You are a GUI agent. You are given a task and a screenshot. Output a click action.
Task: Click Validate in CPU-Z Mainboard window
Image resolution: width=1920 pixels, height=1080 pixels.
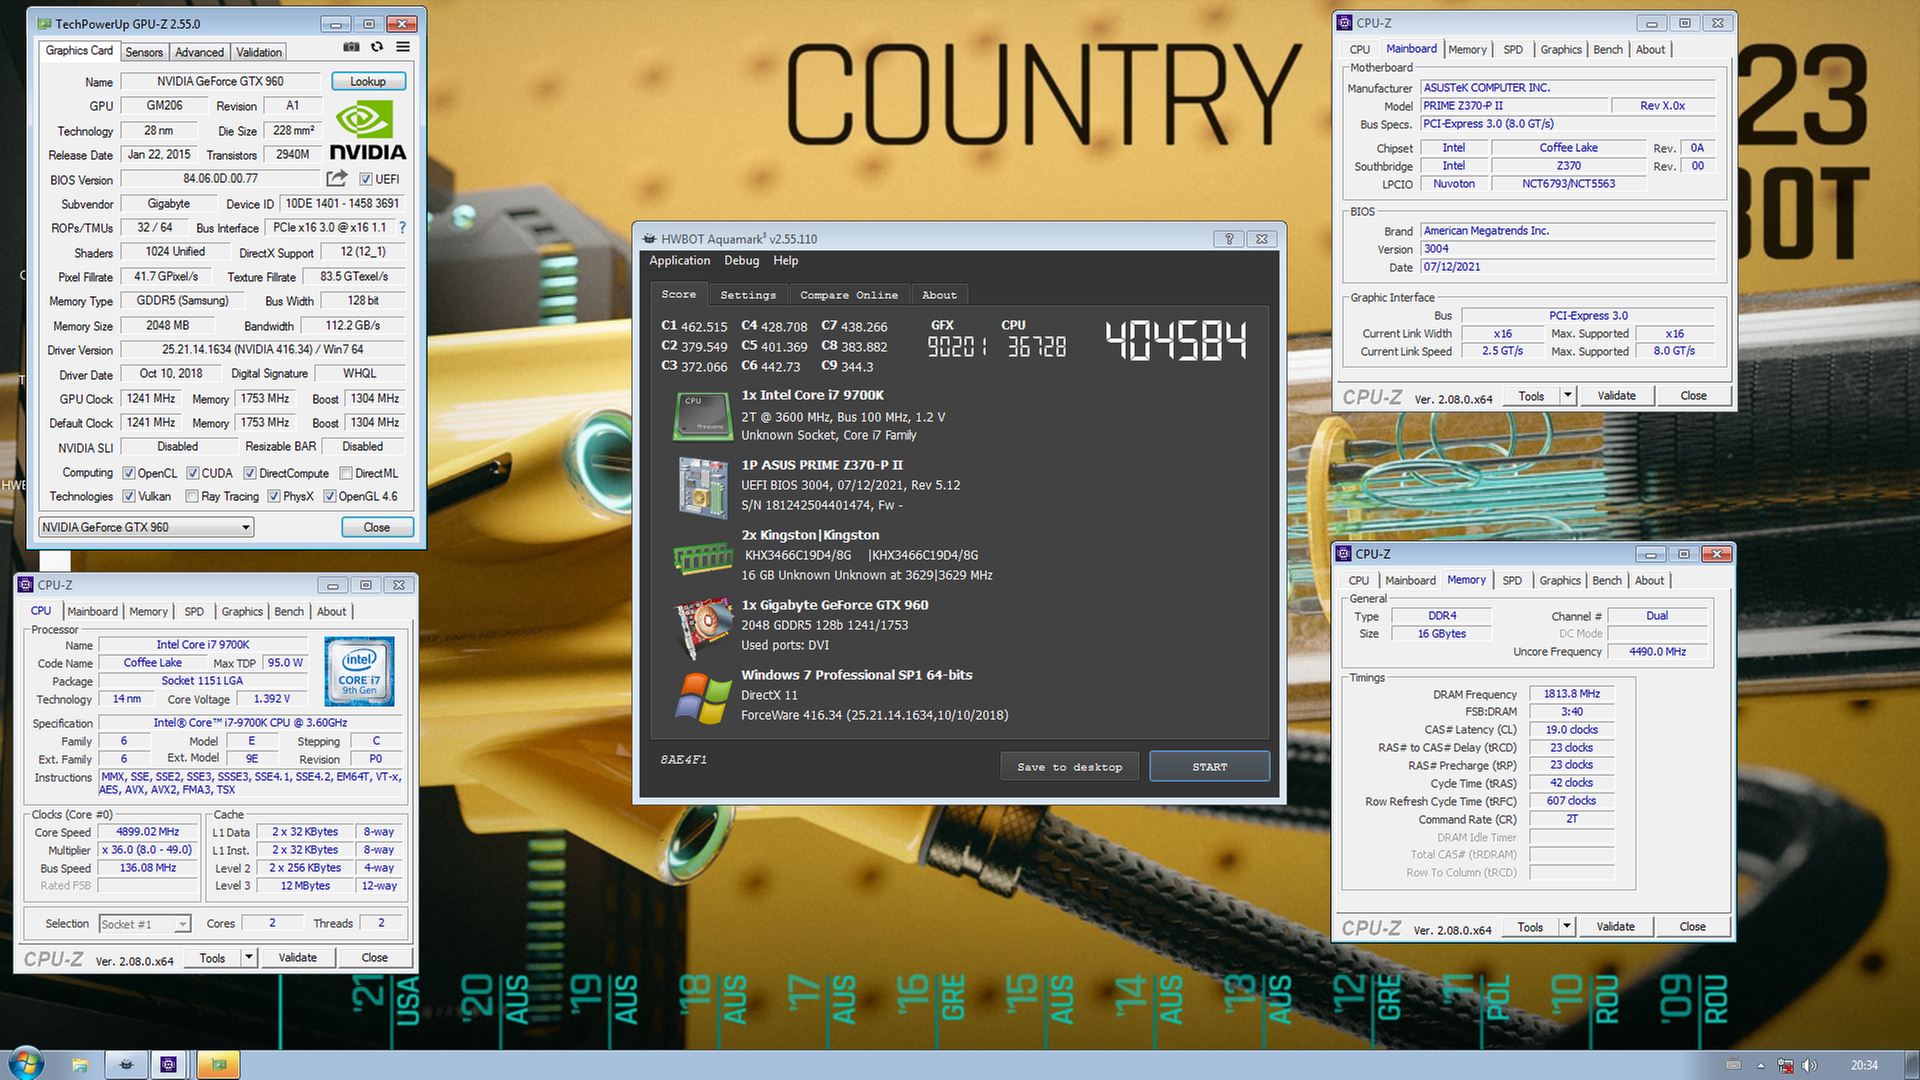[x=1616, y=396]
